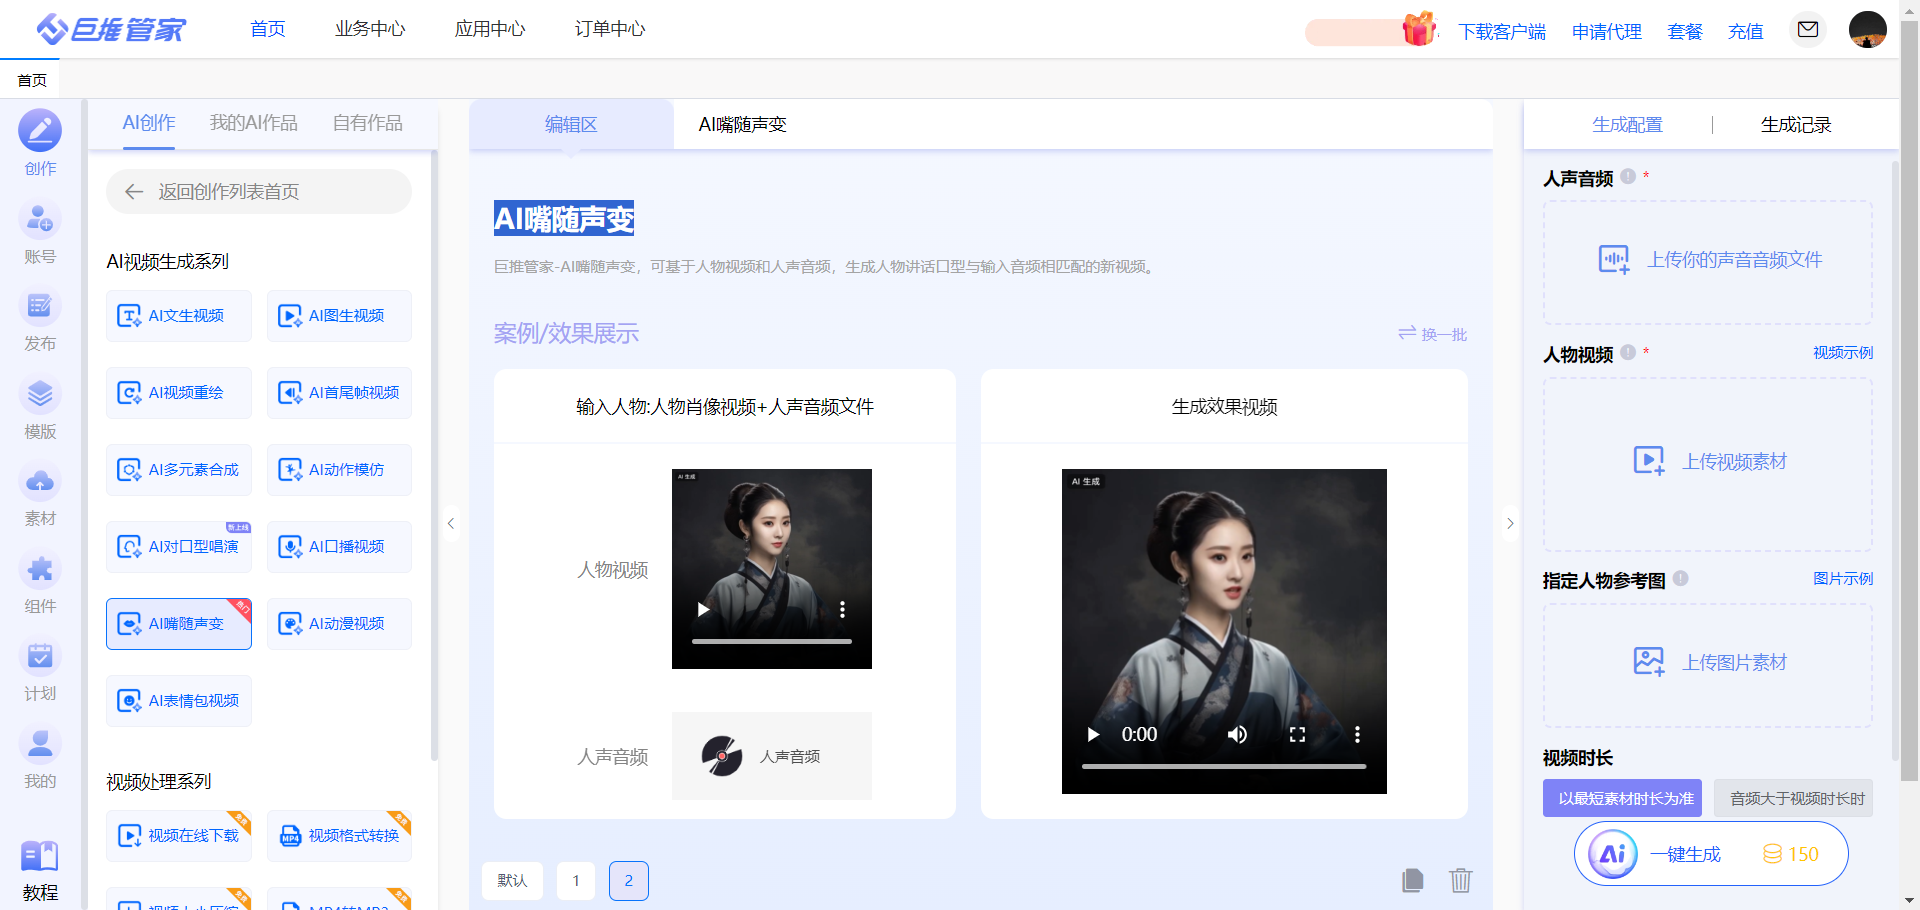Screen dimensions: 1920x910
Task: Open 首页 in top navigation
Action: (268, 29)
